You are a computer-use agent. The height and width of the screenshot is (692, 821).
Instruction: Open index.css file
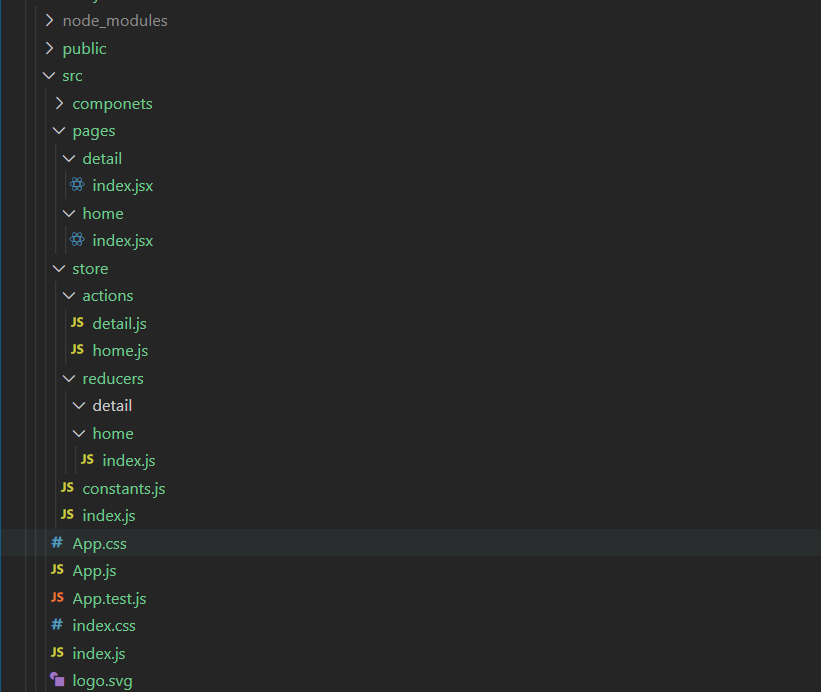pos(104,626)
